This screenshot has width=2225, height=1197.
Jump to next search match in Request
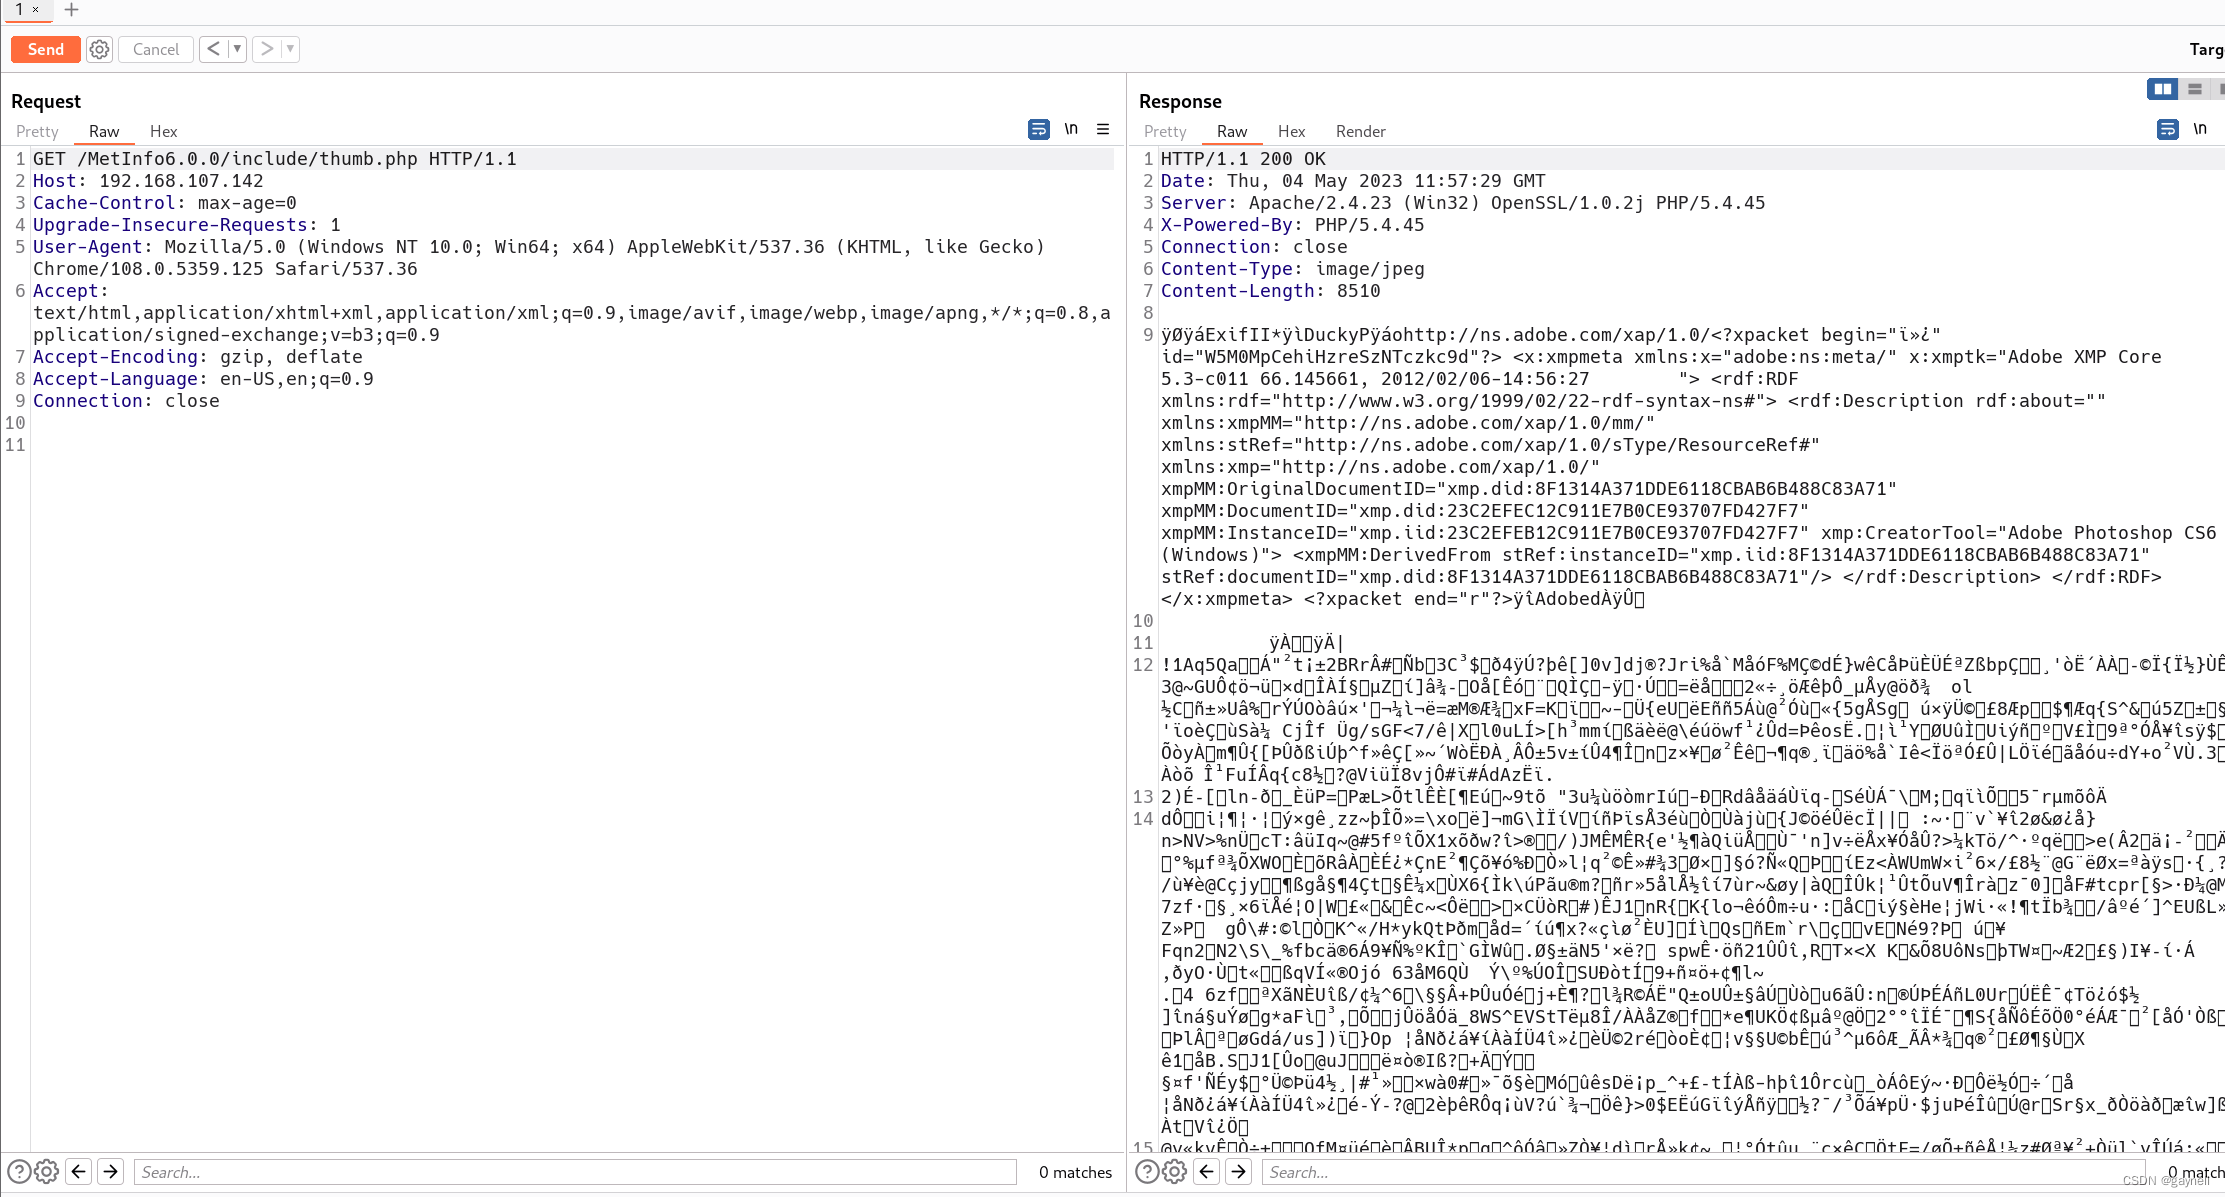click(x=111, y=1171)
